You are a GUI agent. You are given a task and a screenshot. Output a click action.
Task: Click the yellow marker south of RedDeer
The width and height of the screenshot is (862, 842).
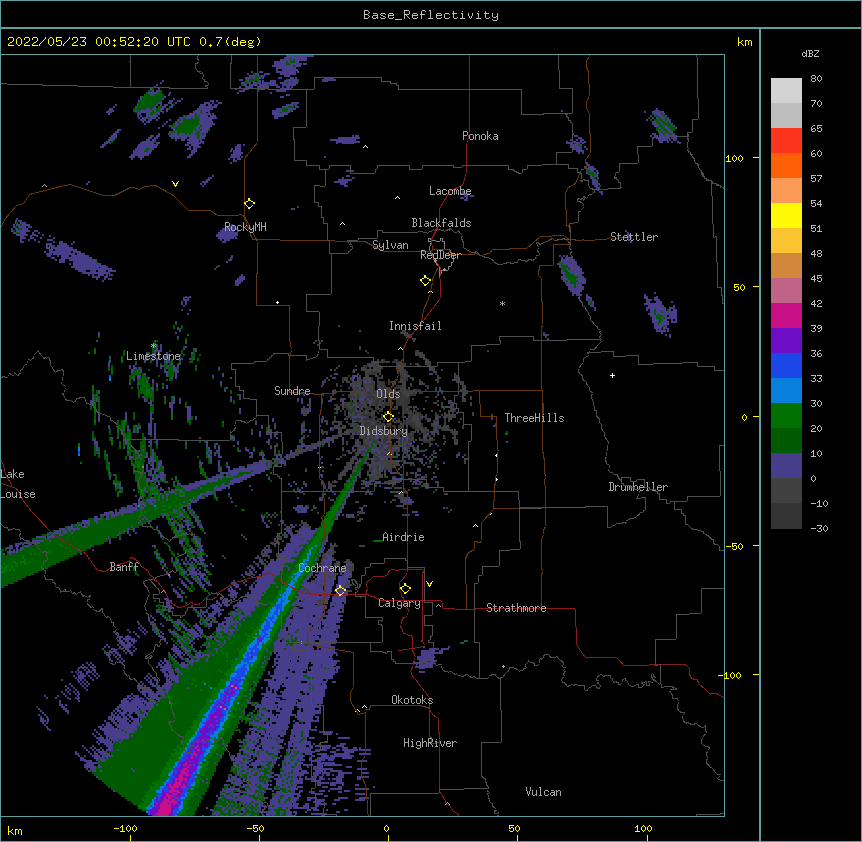pyautogui.click(x=426, y=280)
